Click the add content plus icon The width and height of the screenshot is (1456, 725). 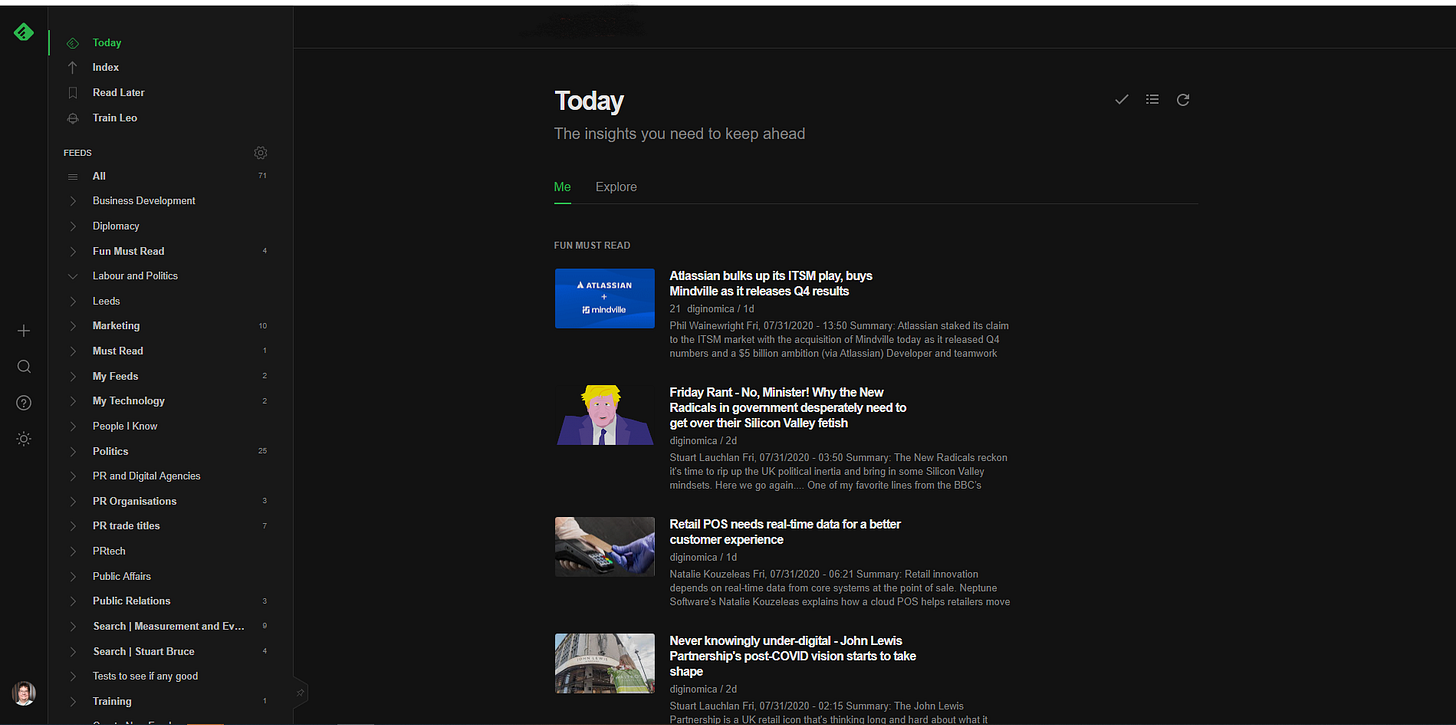tap(24, 331)
